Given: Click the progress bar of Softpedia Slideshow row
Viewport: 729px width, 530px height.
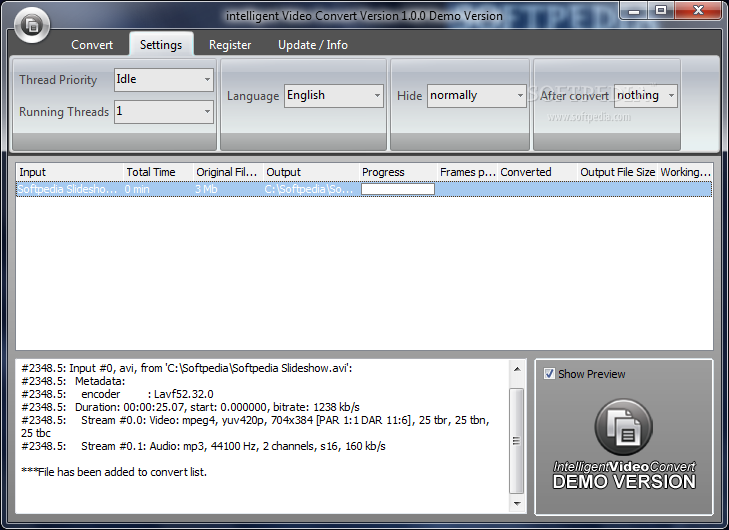Looking at the screenshot, I should [398, 189].
